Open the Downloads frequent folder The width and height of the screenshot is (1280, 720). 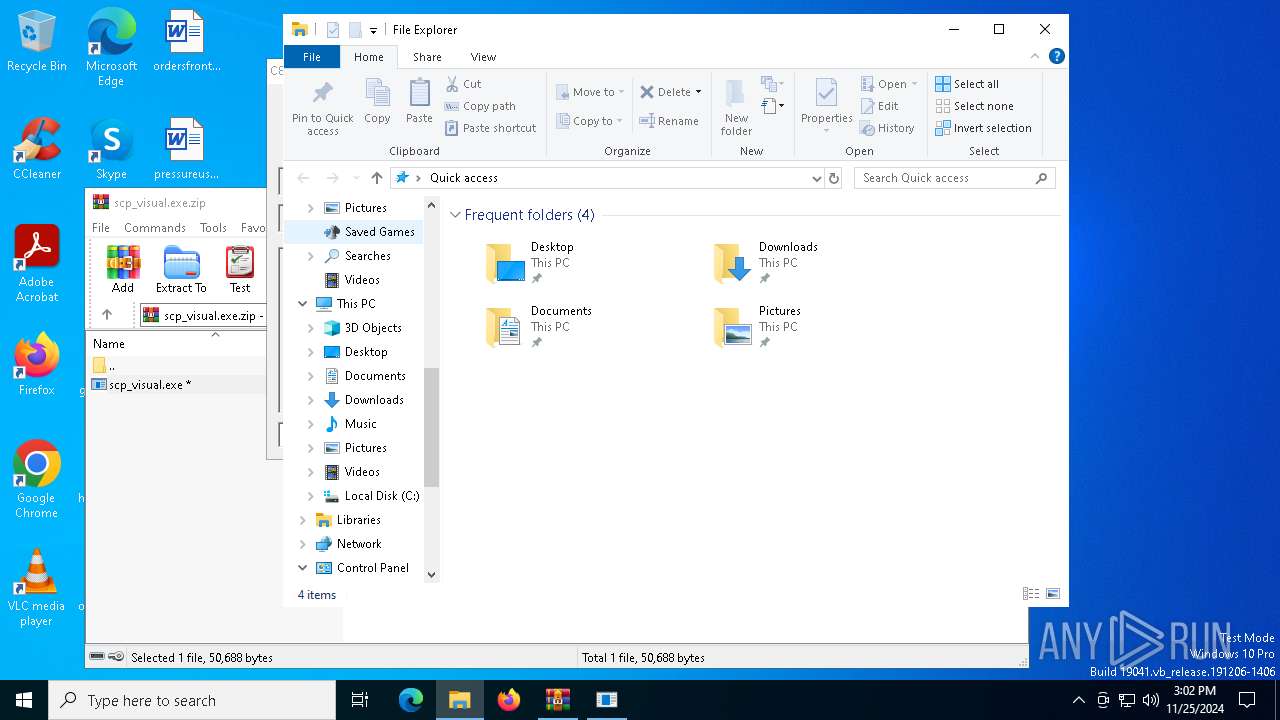(x=765, y=263)
